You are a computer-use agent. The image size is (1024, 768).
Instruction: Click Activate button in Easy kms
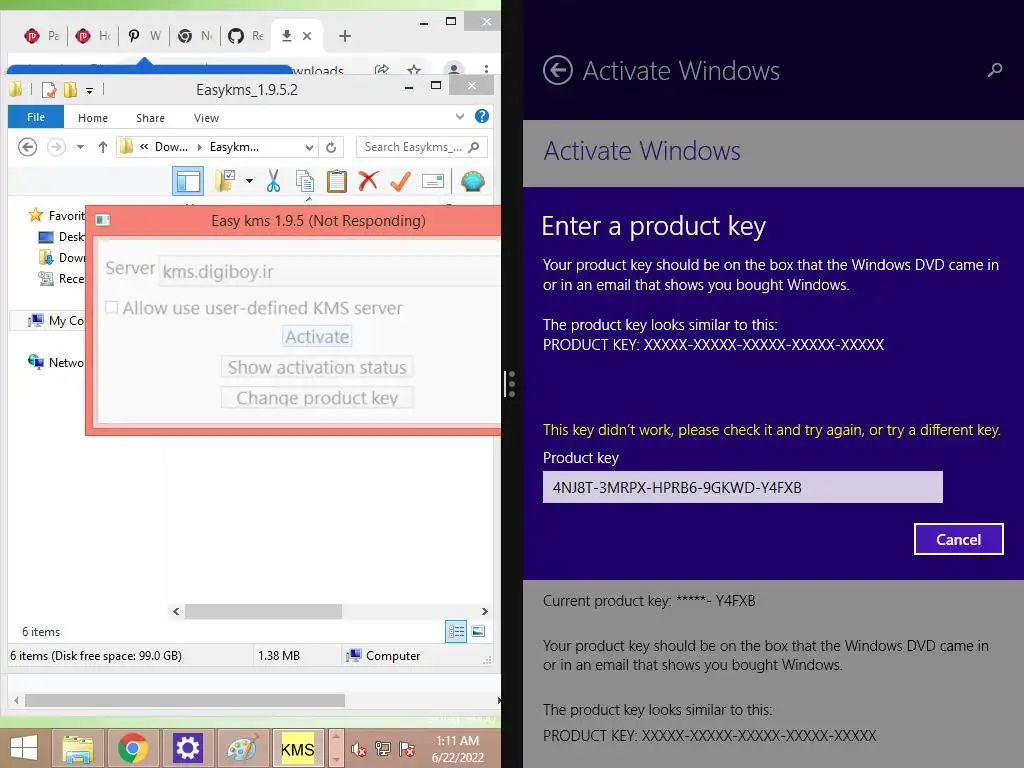pyautogui.click(x=317, y=336)
